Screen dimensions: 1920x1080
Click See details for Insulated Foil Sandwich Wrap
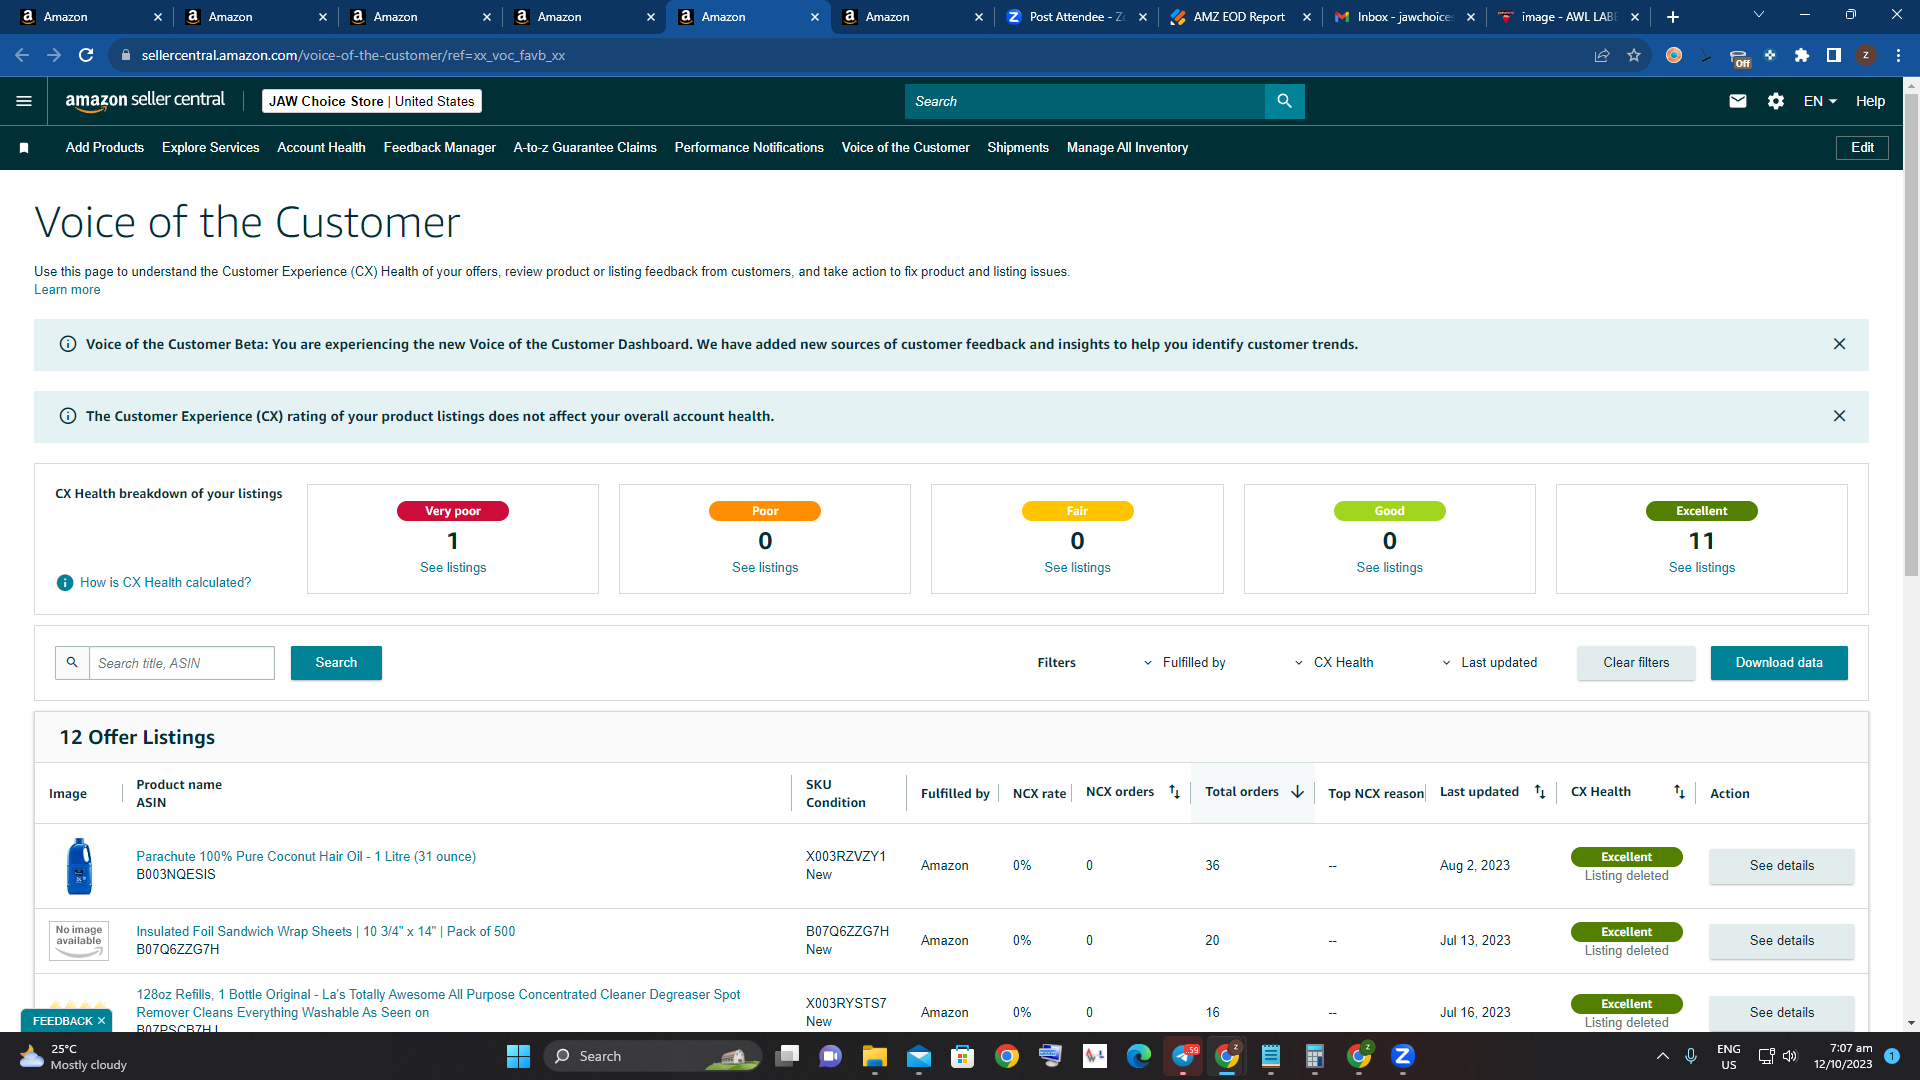point(1781,941)
